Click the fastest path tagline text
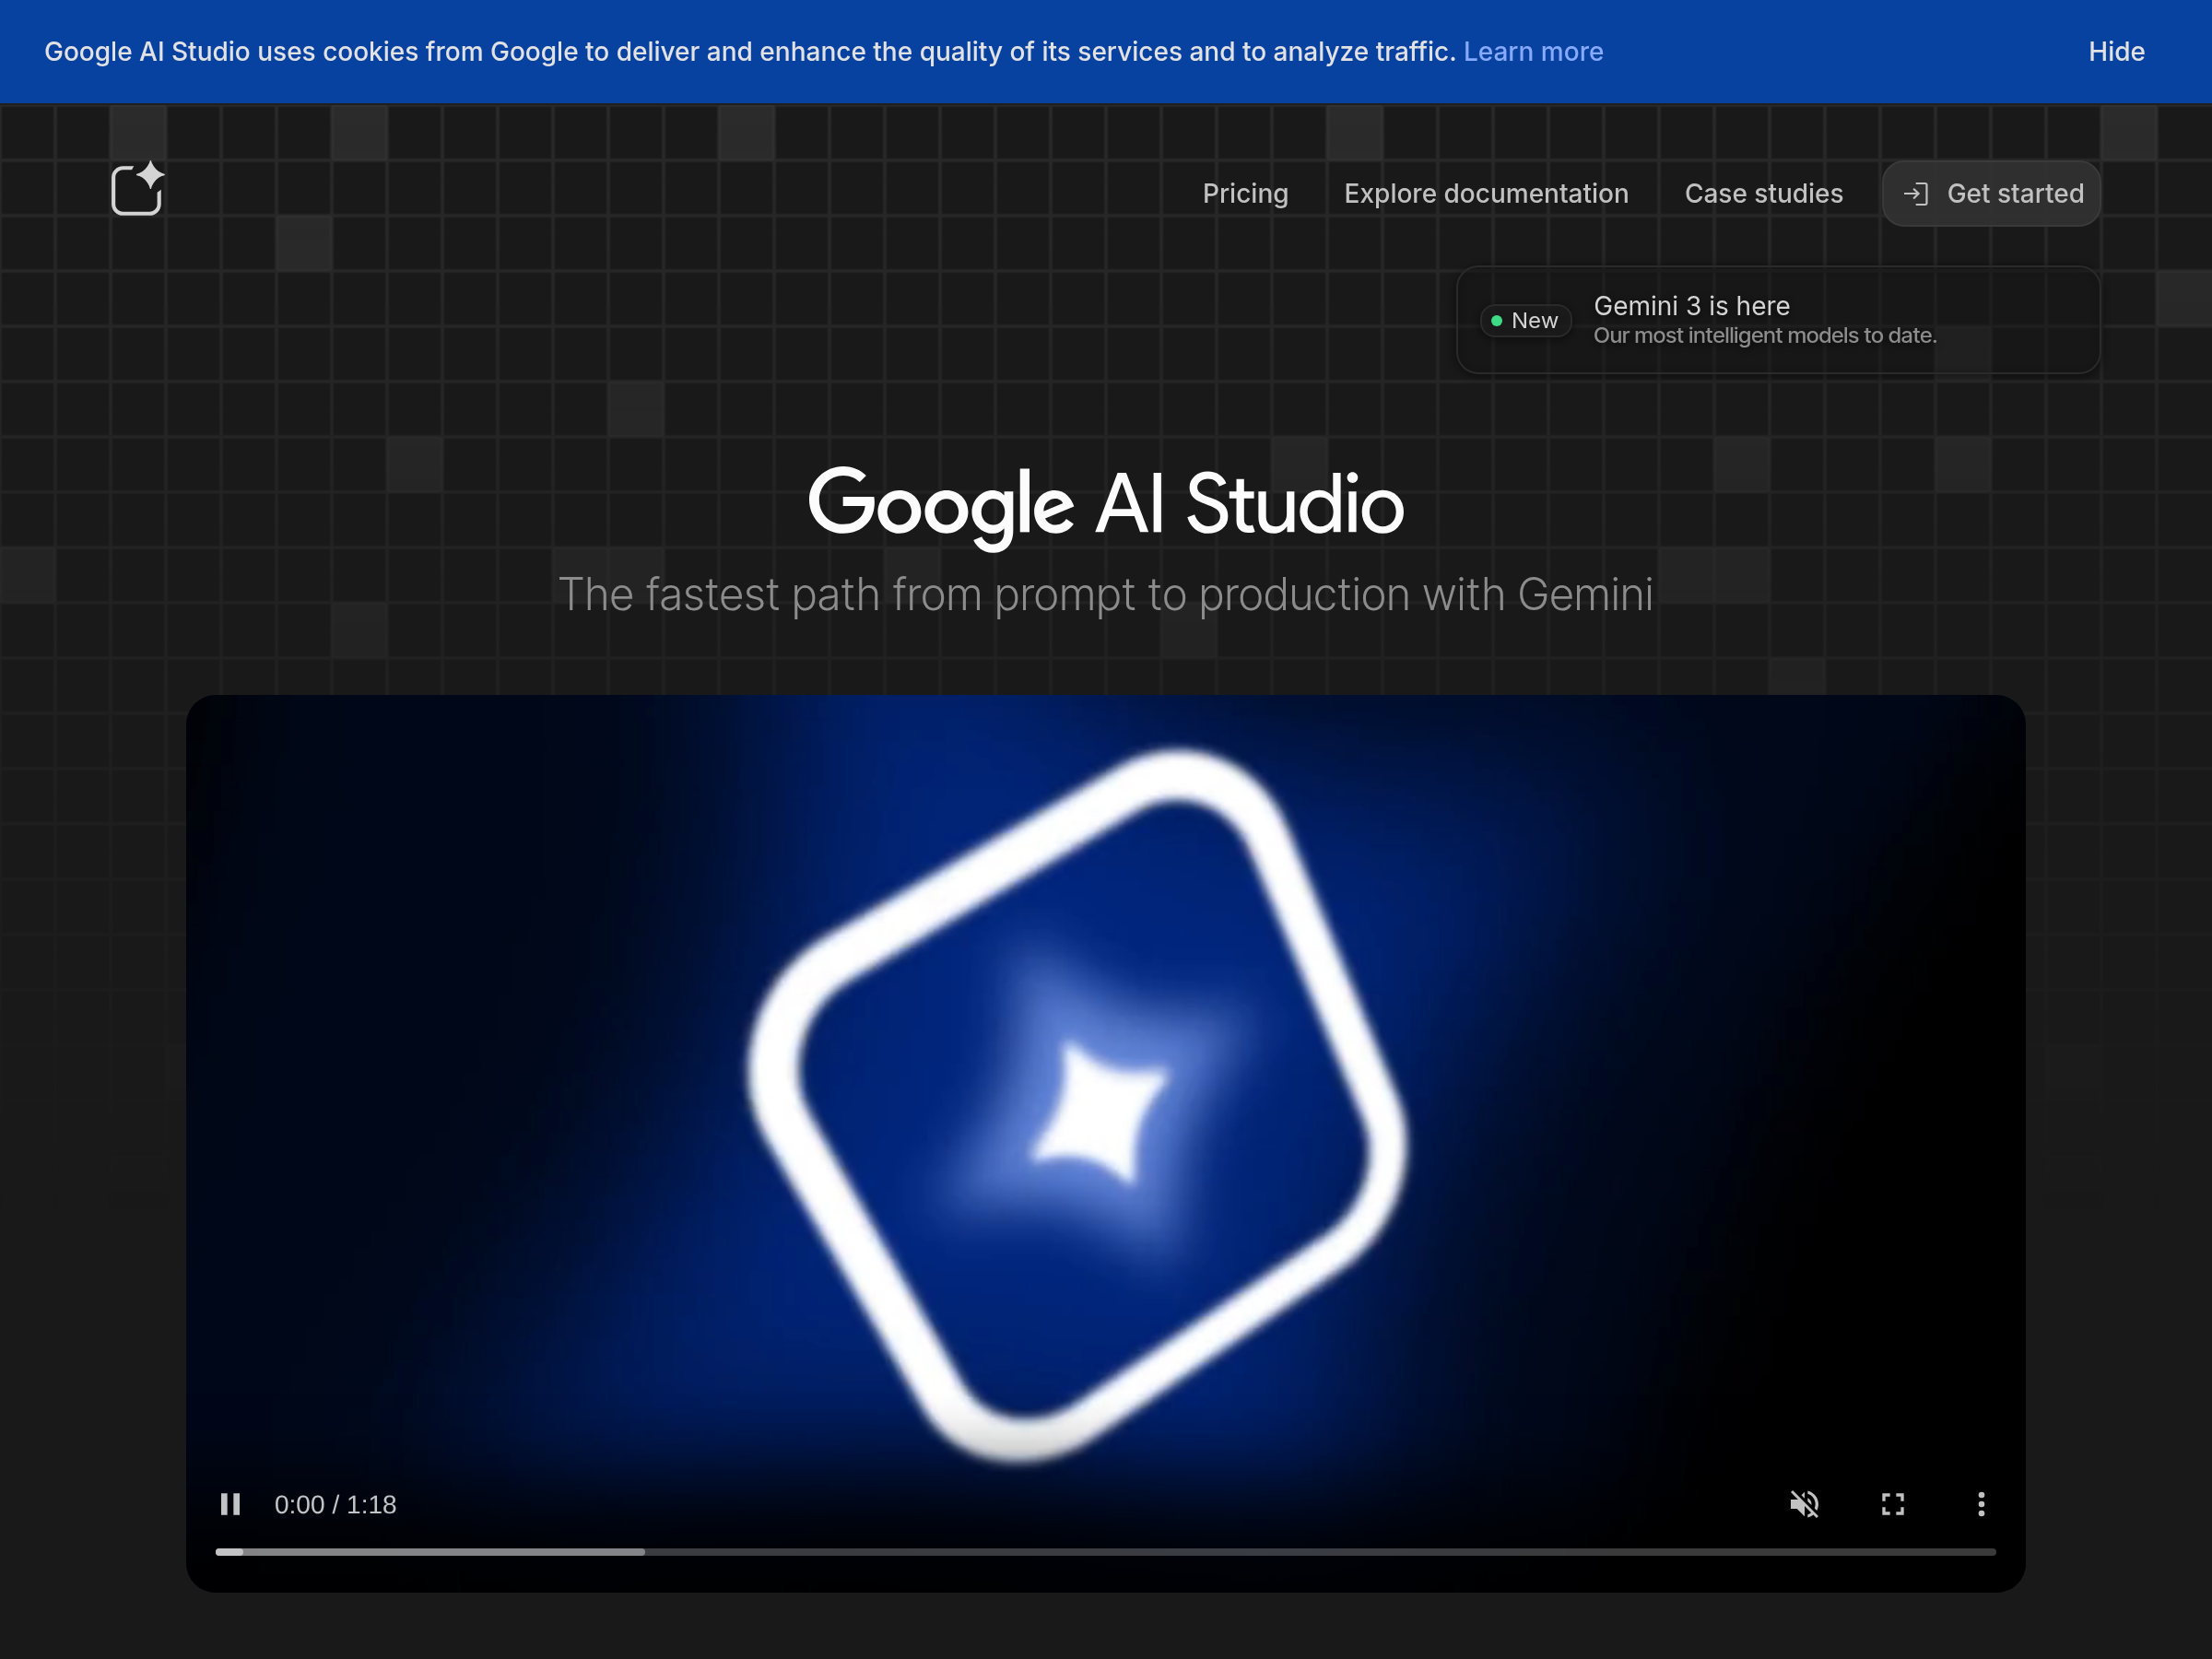2212x1659 pixels. click(x=1105, y=595)
